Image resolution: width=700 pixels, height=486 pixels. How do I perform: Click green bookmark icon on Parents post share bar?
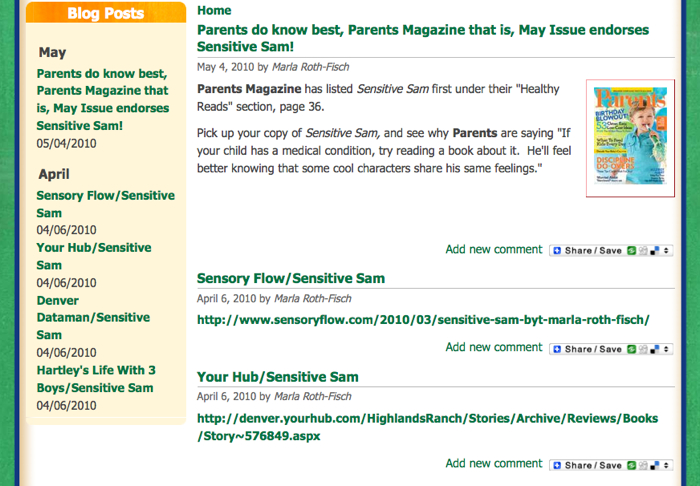(x=632, y=250)
